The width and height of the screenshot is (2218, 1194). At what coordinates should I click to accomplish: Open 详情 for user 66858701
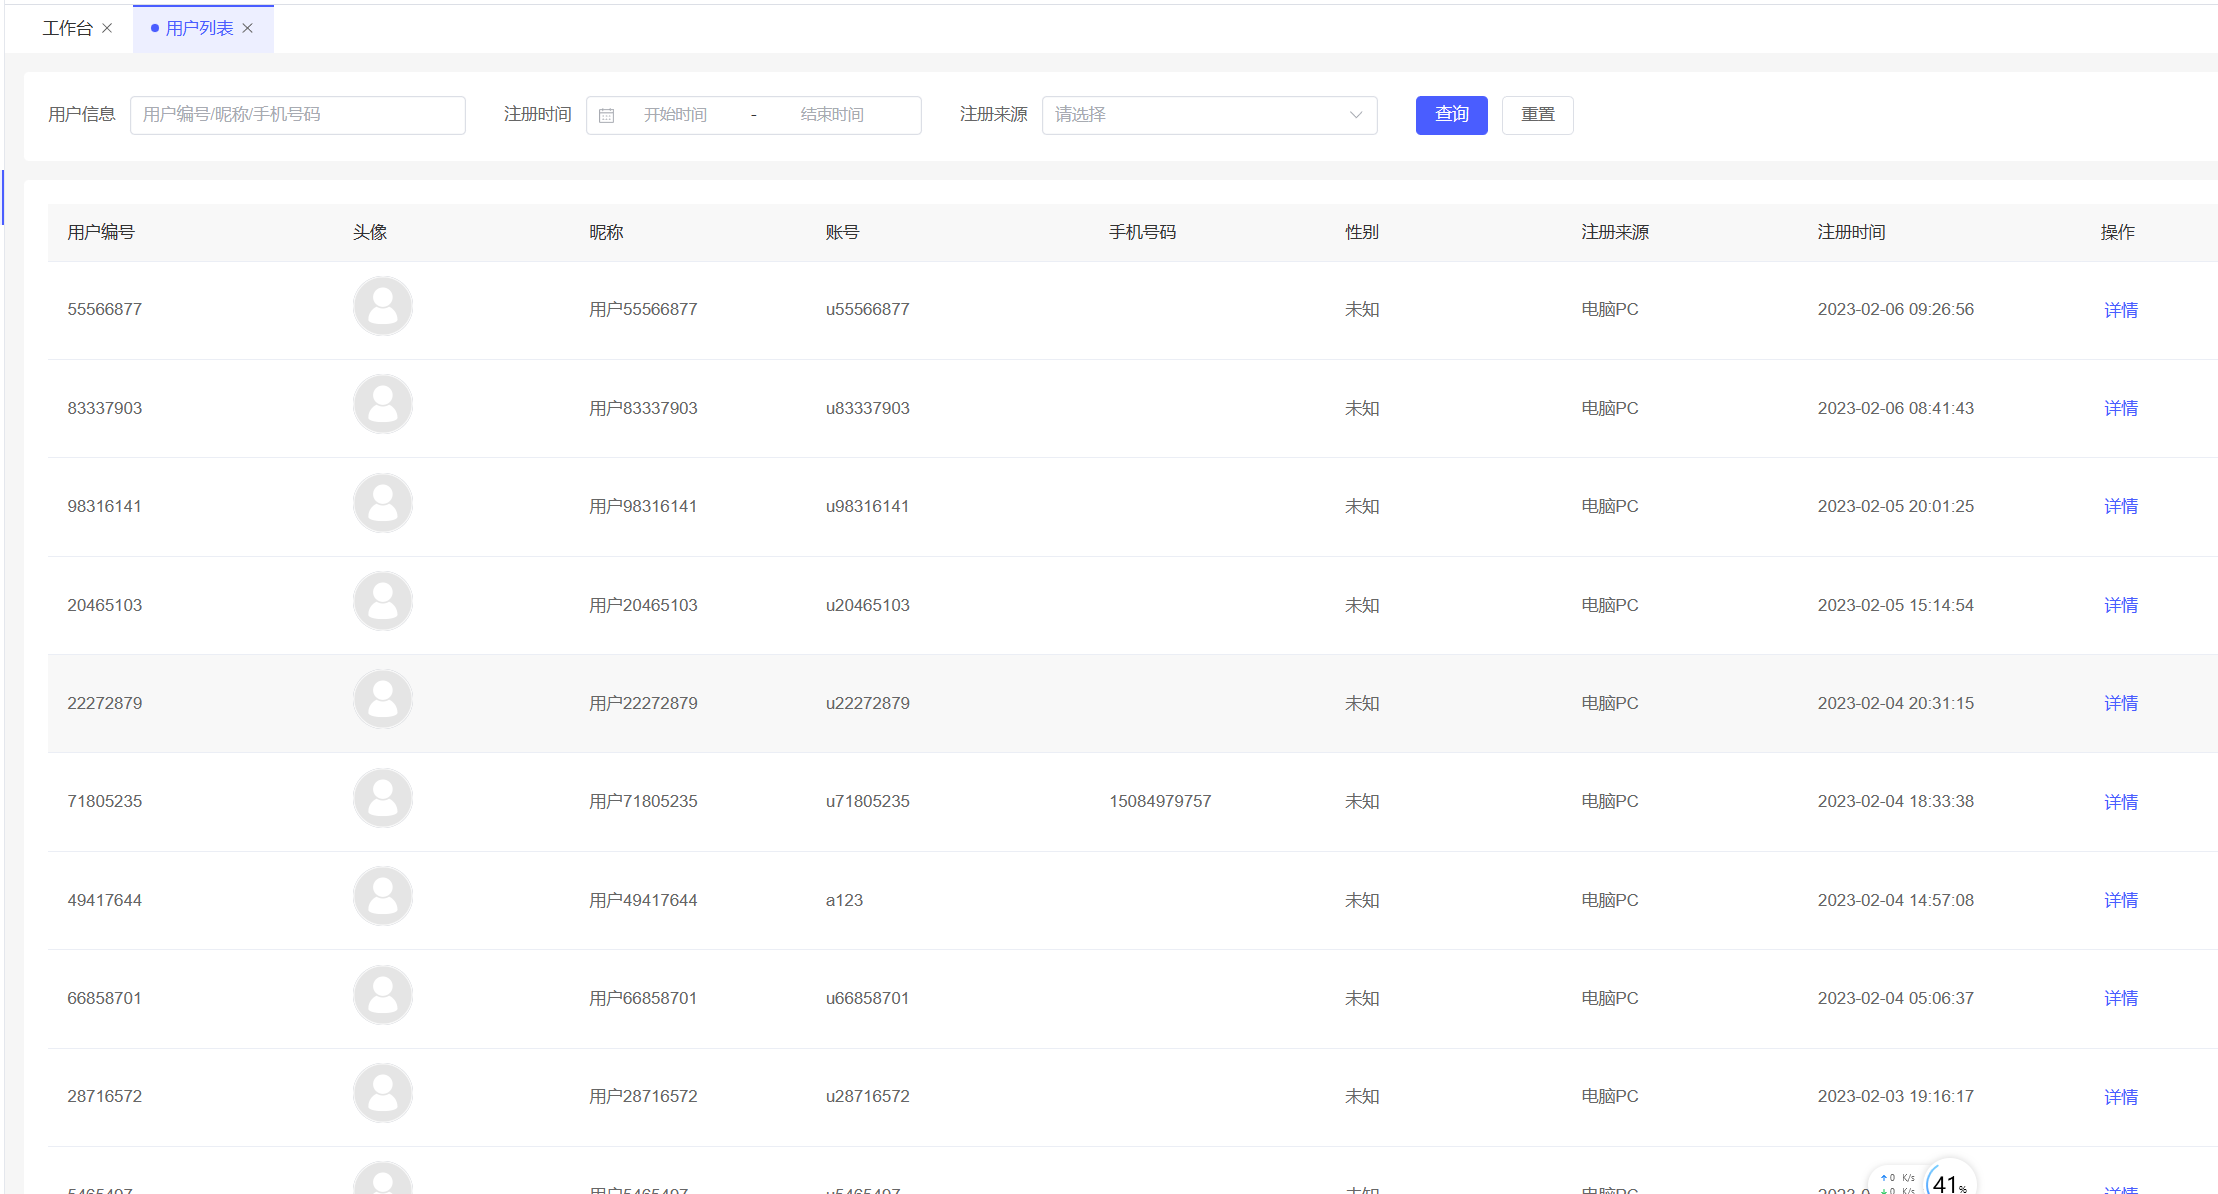point(2120,998)
